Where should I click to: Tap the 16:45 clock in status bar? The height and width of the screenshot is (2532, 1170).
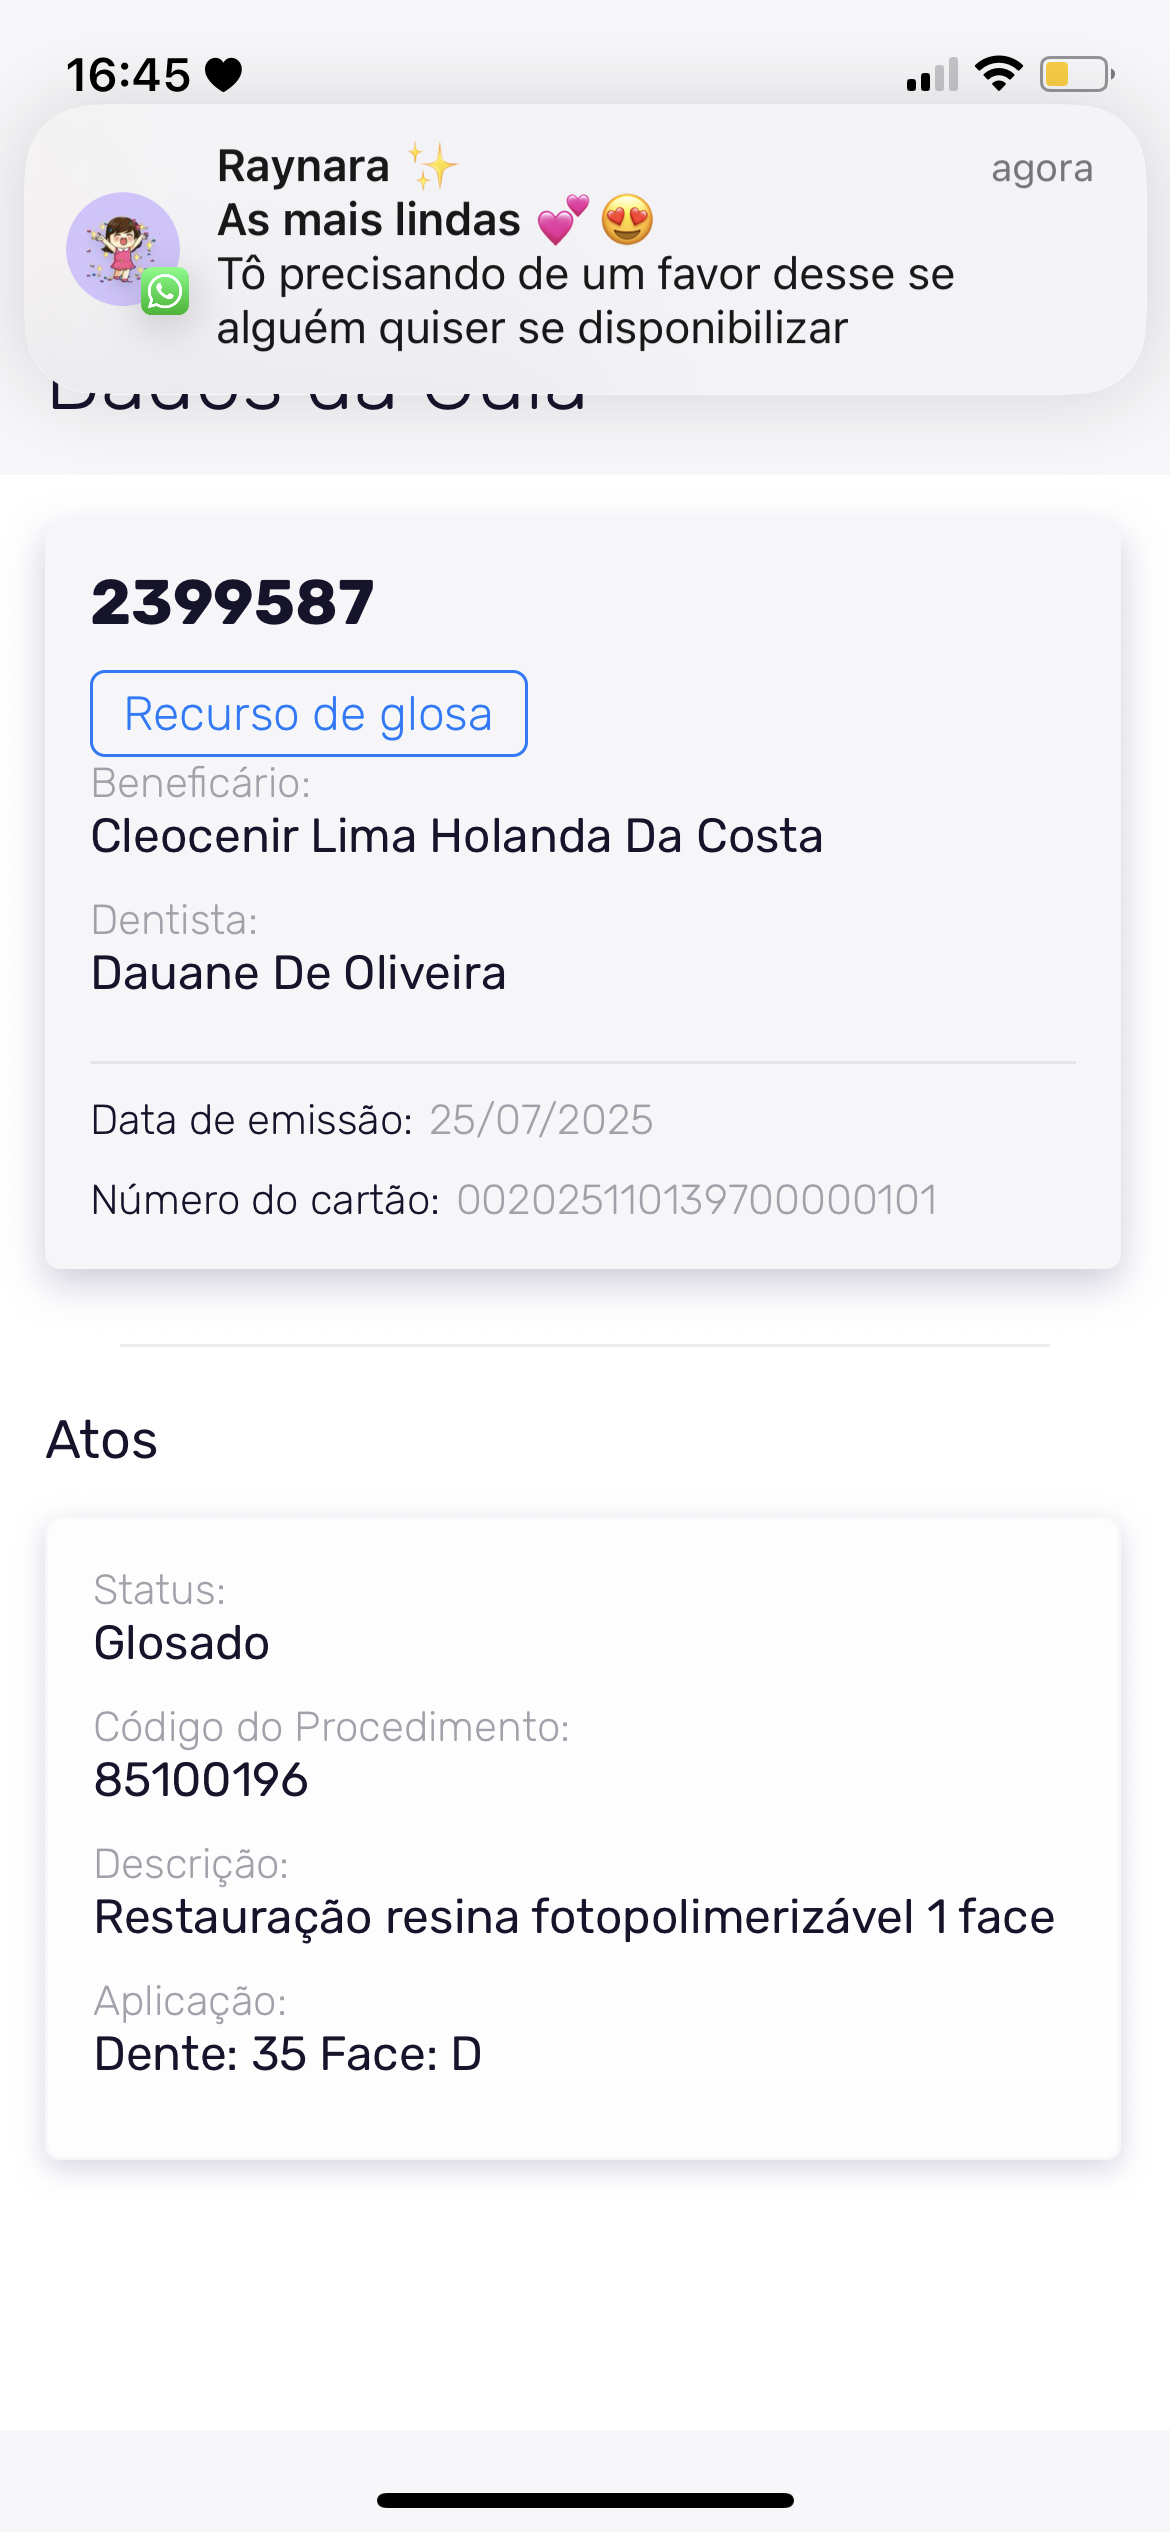tap(128, 75)
